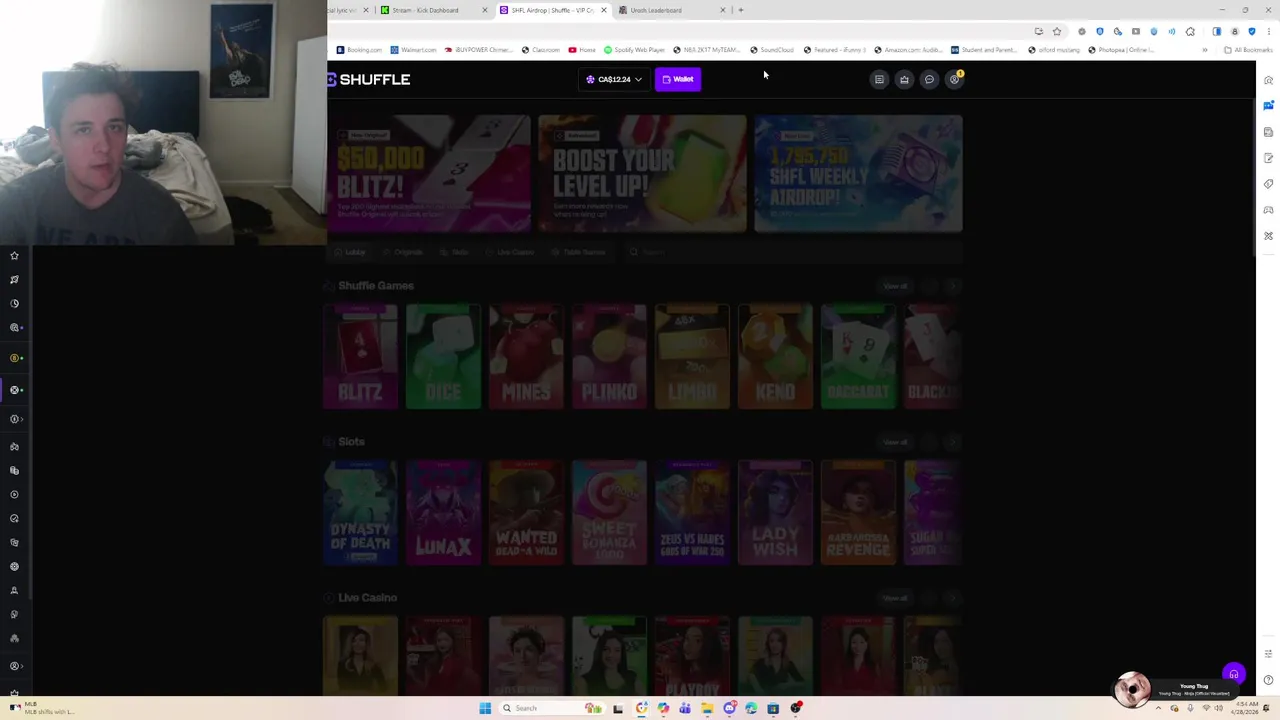This screenshot has height=720, width=1280.
Task: Open the $50,000 Blitz promo banner
Action: pos(429,174)
